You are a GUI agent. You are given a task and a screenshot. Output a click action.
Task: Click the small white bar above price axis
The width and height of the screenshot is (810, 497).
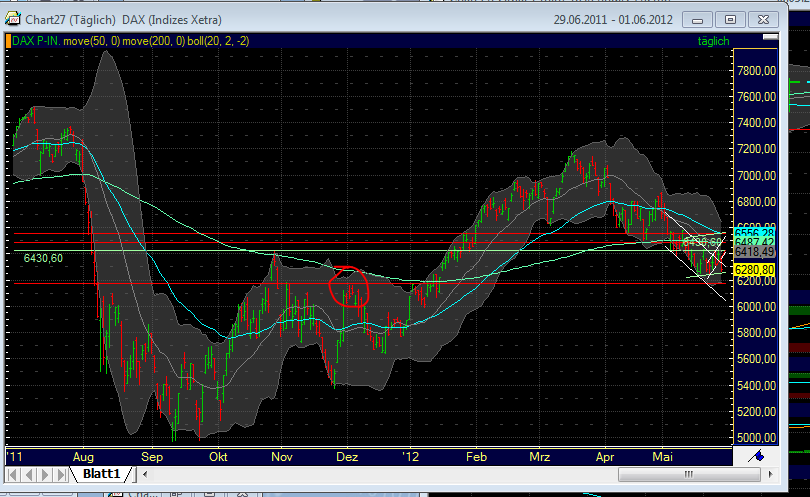pyautogui.click(x=770, y=37)
